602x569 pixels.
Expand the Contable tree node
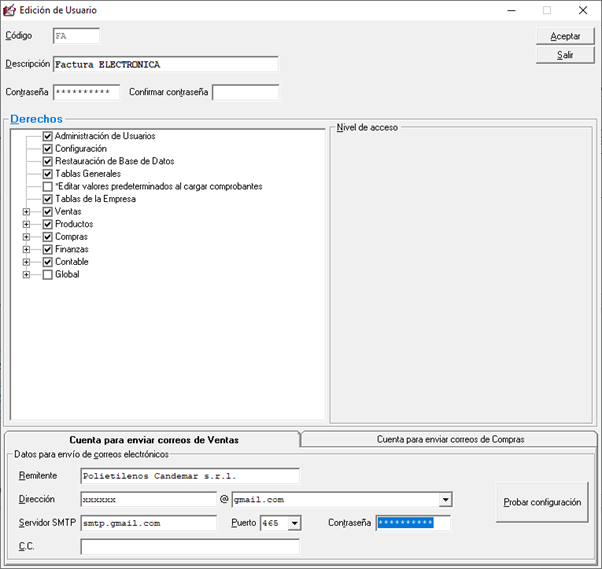pos(27,262)
